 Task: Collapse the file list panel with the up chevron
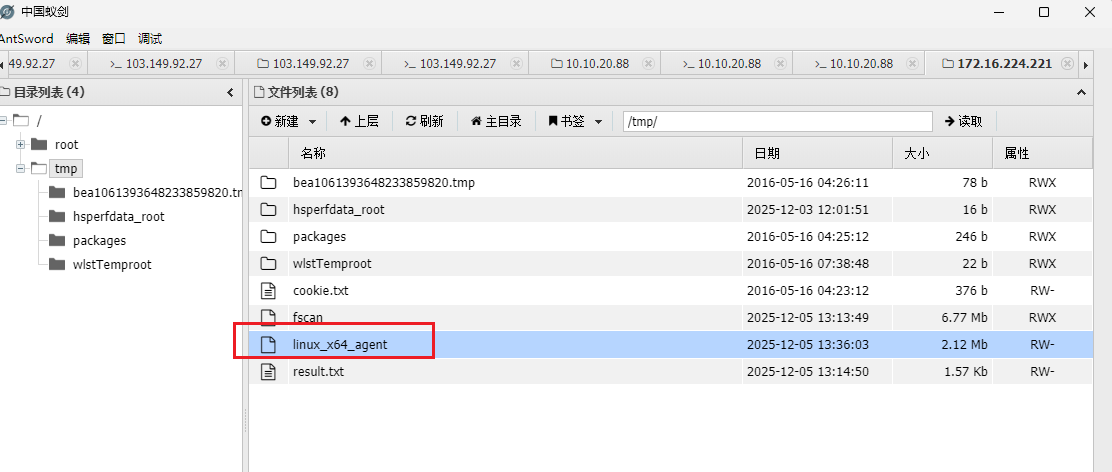1080,93
